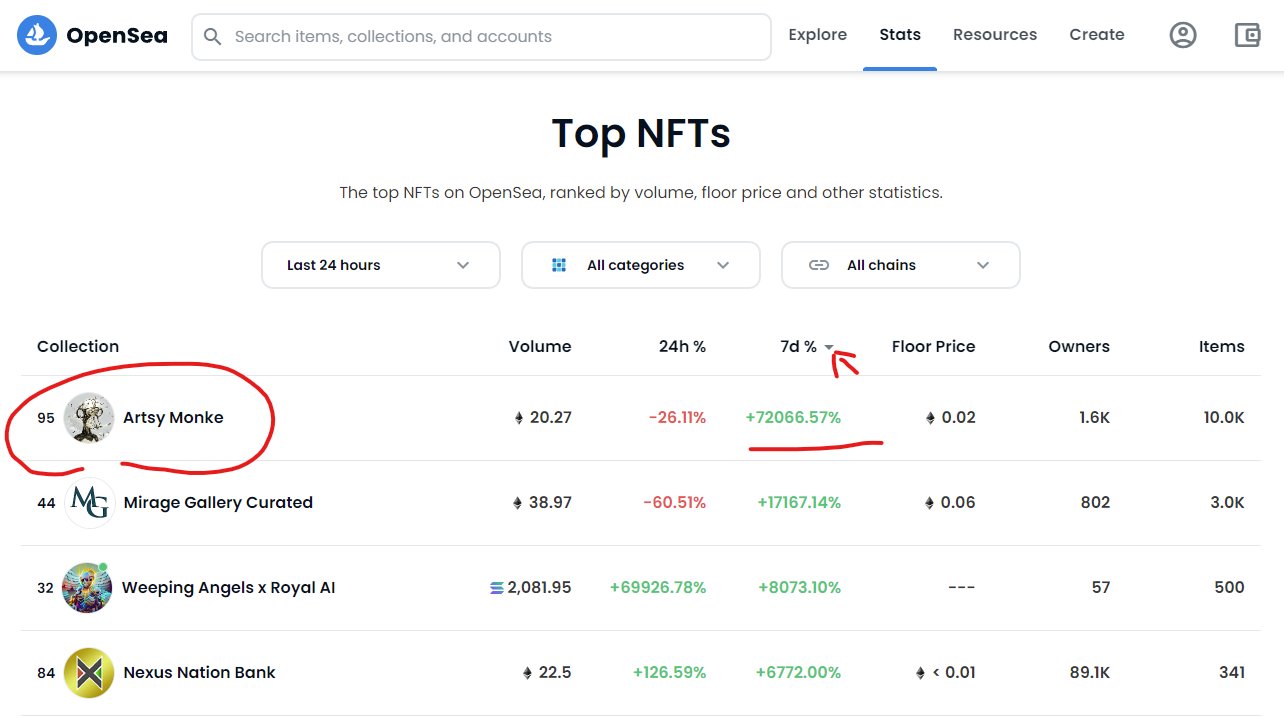This screenshot has width=1284, height=718.
Task: Open the Artsy Monke collection name
Action: coord(173,418)
